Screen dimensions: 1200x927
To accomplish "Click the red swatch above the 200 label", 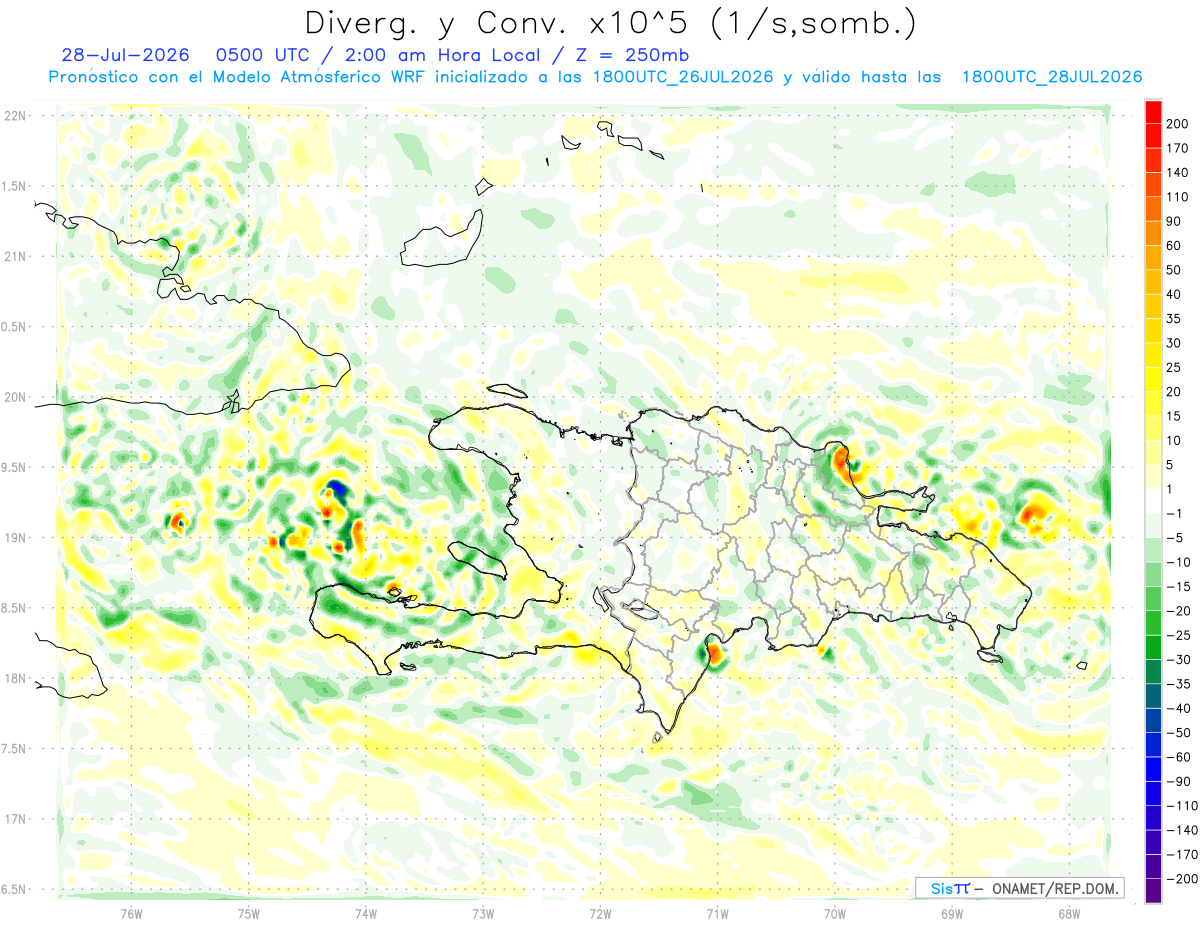I will click(1153, 112).
